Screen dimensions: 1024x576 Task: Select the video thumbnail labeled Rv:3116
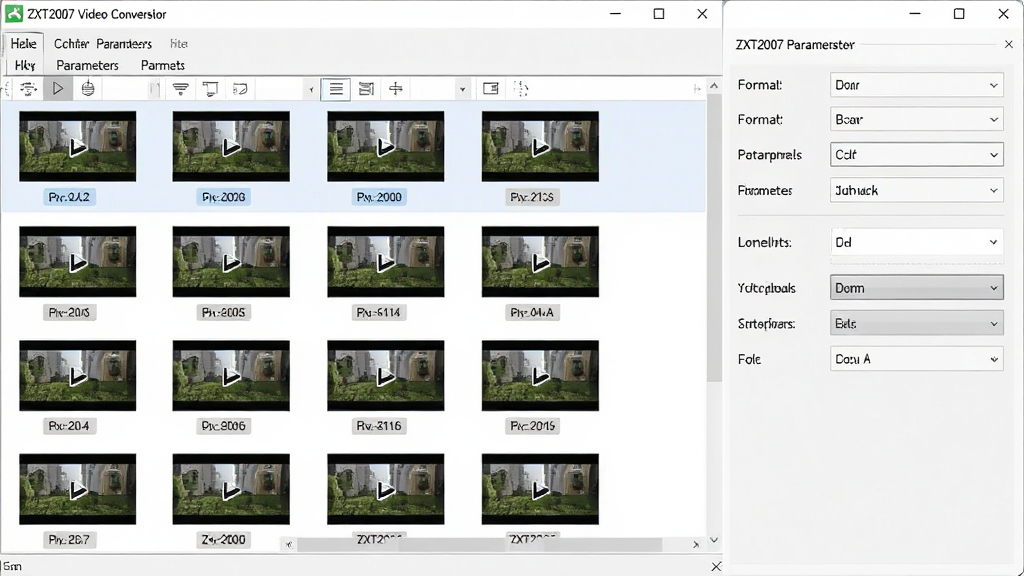(385, 376)
